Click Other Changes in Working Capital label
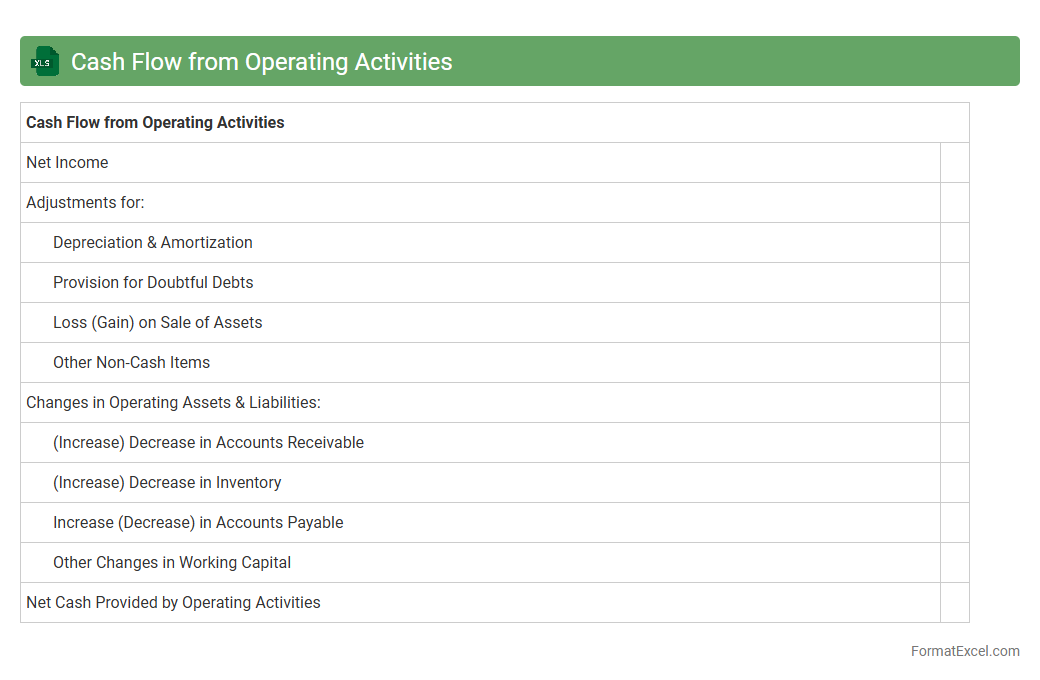Image resolution: width=1040 pixels, height=680 pixels. 172,563
